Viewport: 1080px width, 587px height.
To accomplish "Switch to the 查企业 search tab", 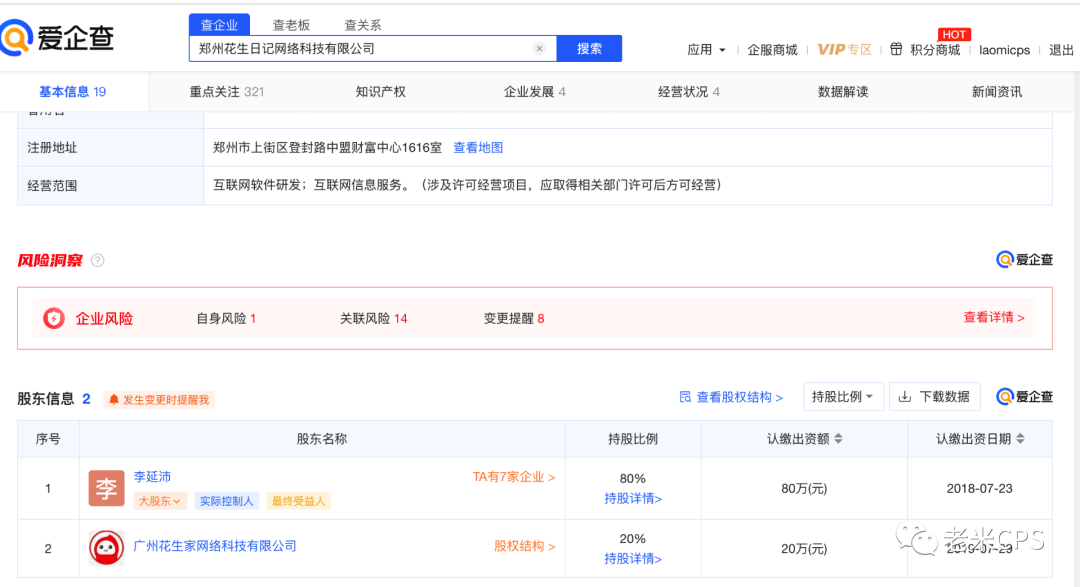I will tap(219, 25).
